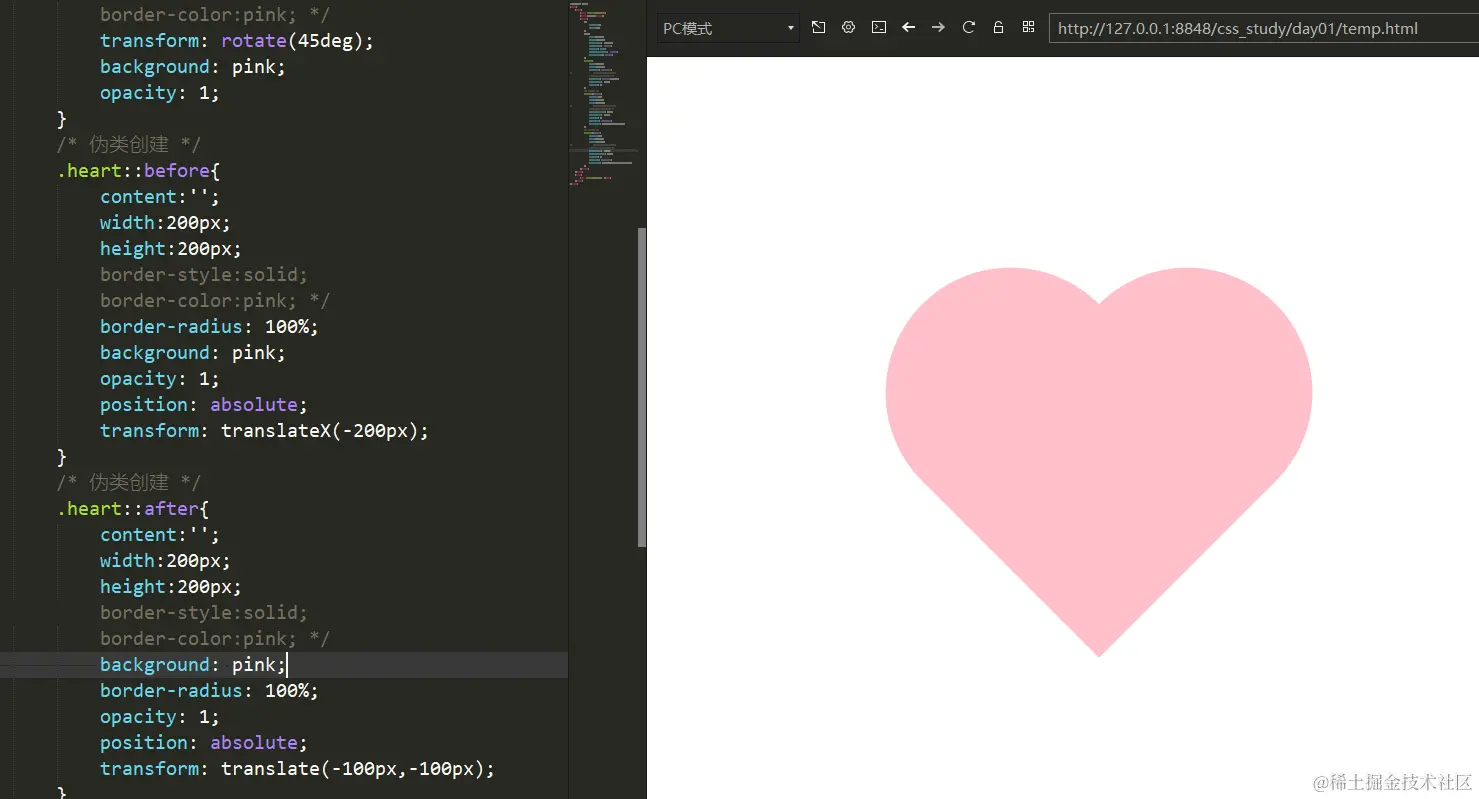Click the editor vertical scrollbar thumb
This screenshot has height=799, width=1479.
click(x=642, y=387)
